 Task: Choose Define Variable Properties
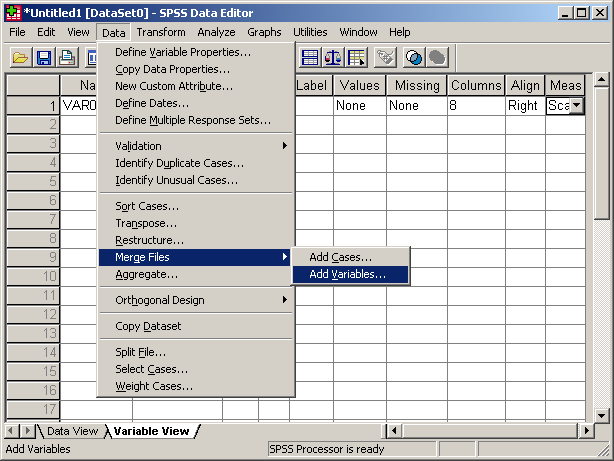click(195, 52)
